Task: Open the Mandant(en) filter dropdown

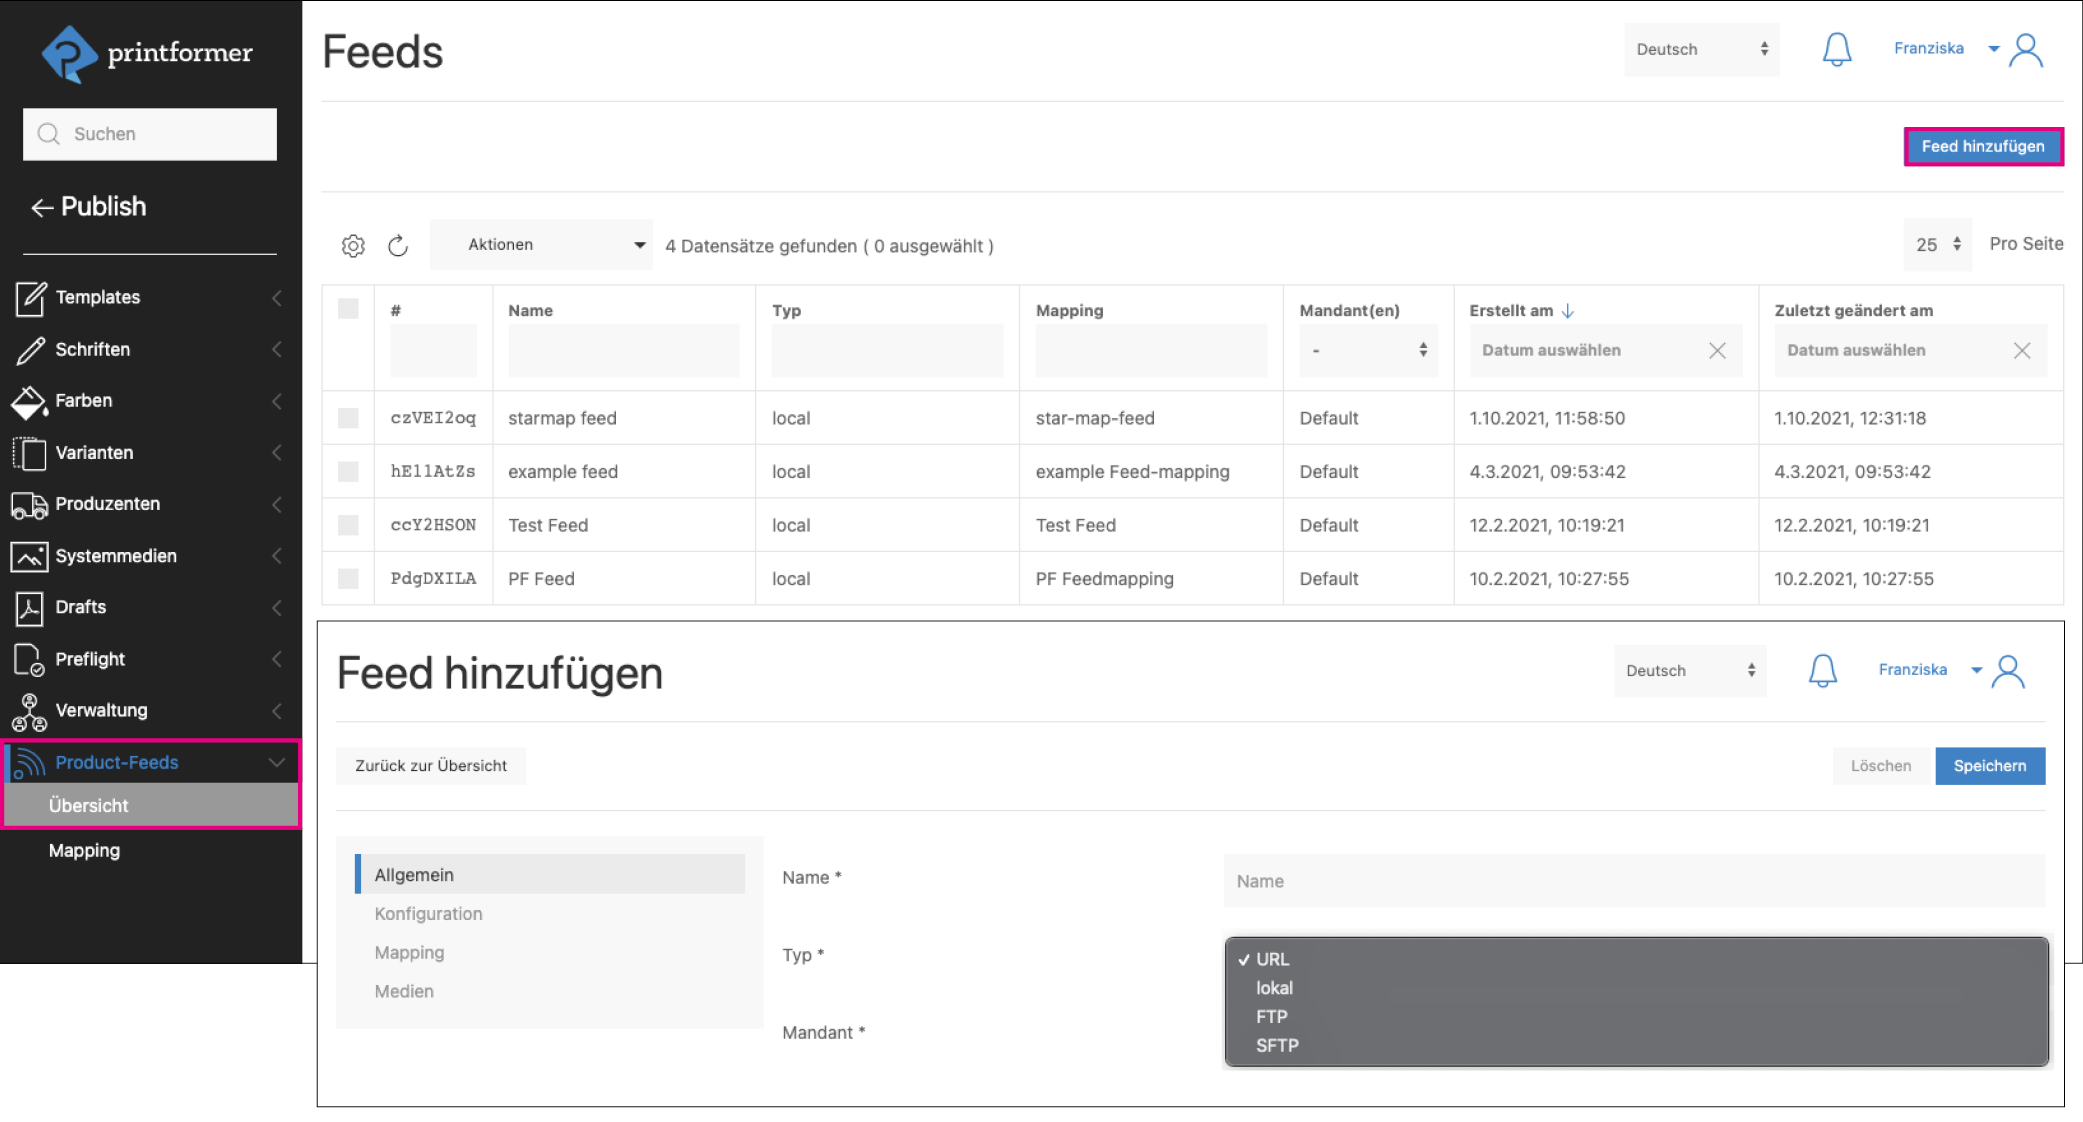Action: pos(1367,350)
